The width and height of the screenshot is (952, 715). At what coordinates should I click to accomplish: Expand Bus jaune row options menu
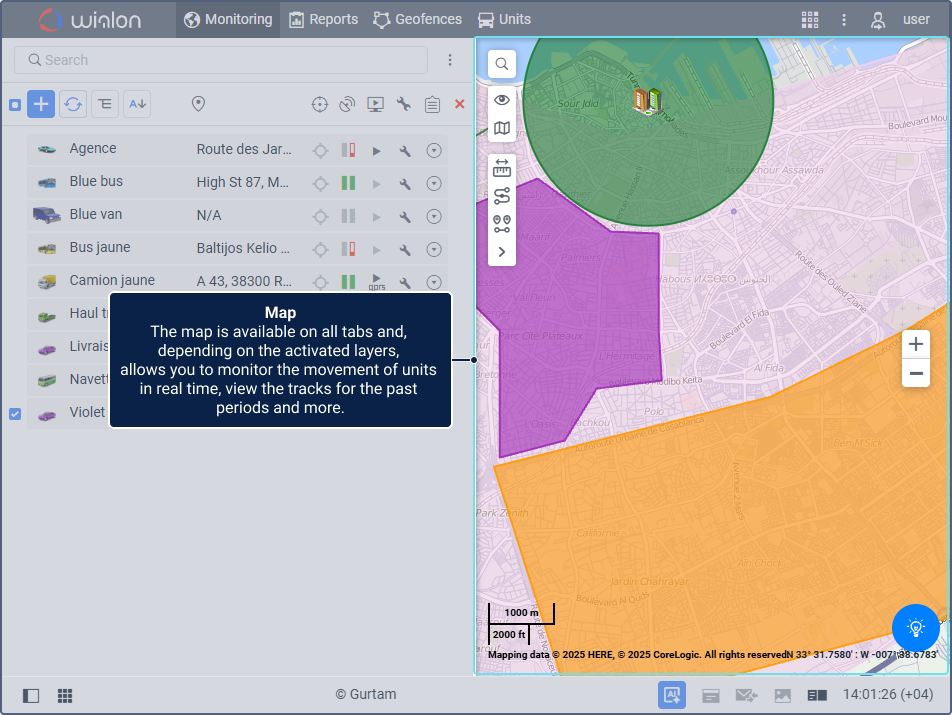click(x=434, y=249)
